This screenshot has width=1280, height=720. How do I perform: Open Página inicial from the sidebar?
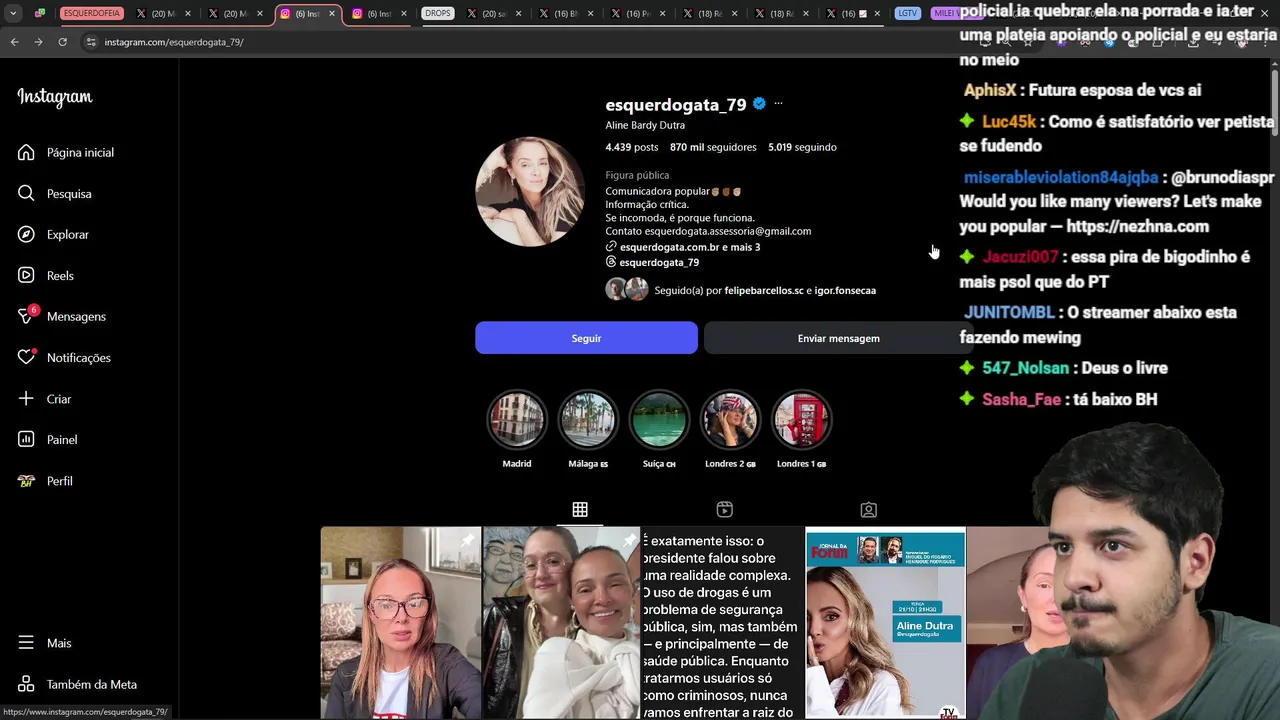click(x=66, y=152)
